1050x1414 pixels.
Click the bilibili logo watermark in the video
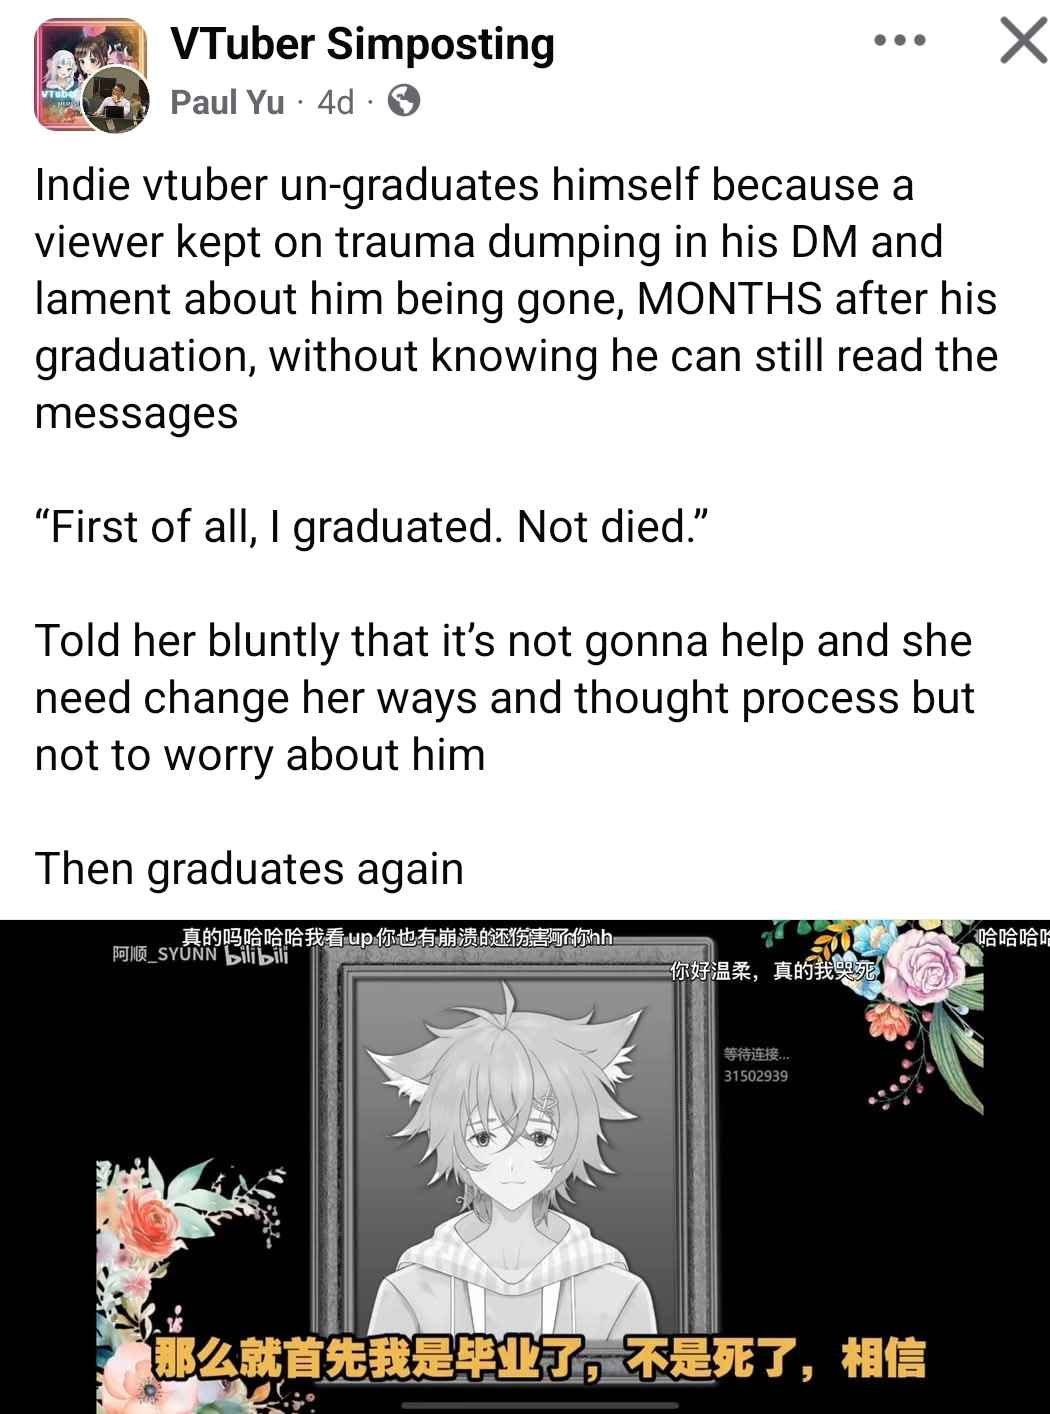[257, 957]
